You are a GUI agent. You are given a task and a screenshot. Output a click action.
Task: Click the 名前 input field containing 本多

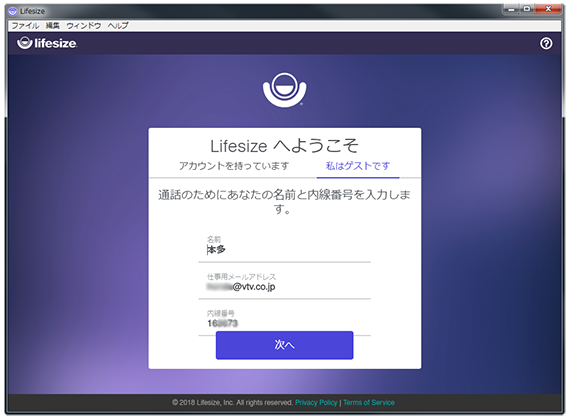pyautogui.click(x=285, y=250)
